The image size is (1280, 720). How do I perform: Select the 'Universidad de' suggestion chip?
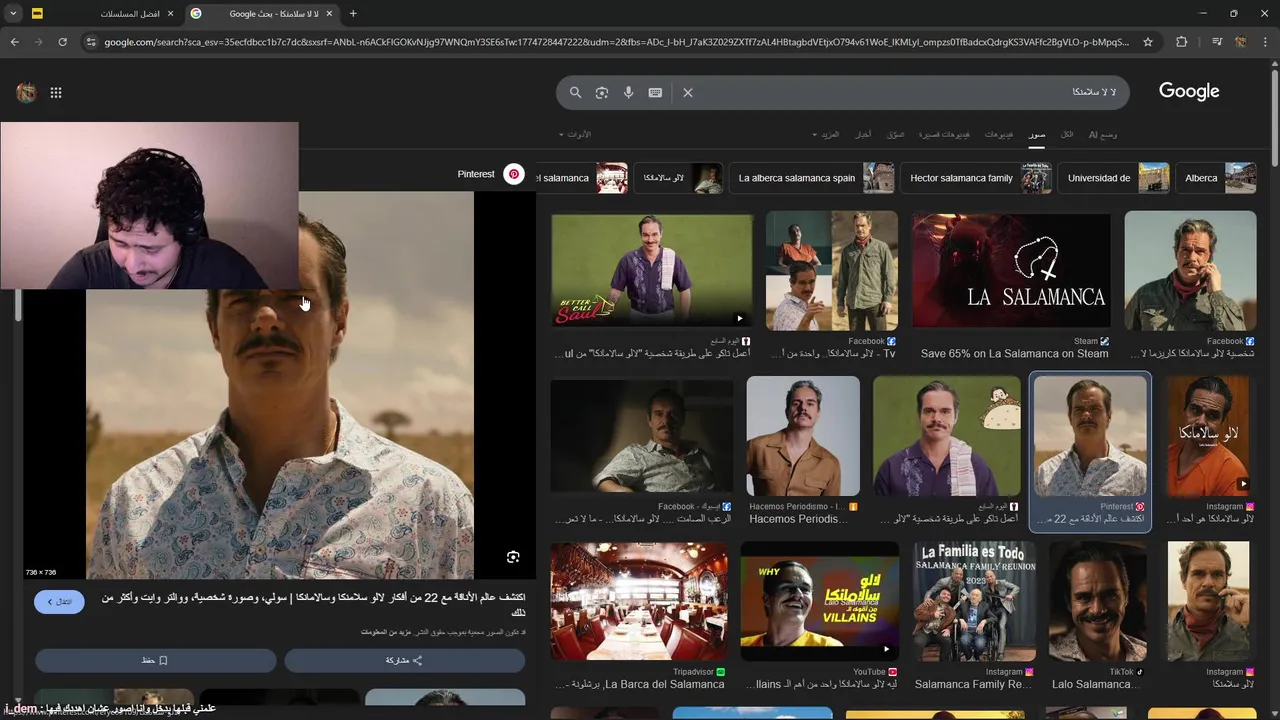coord(1114,178)
